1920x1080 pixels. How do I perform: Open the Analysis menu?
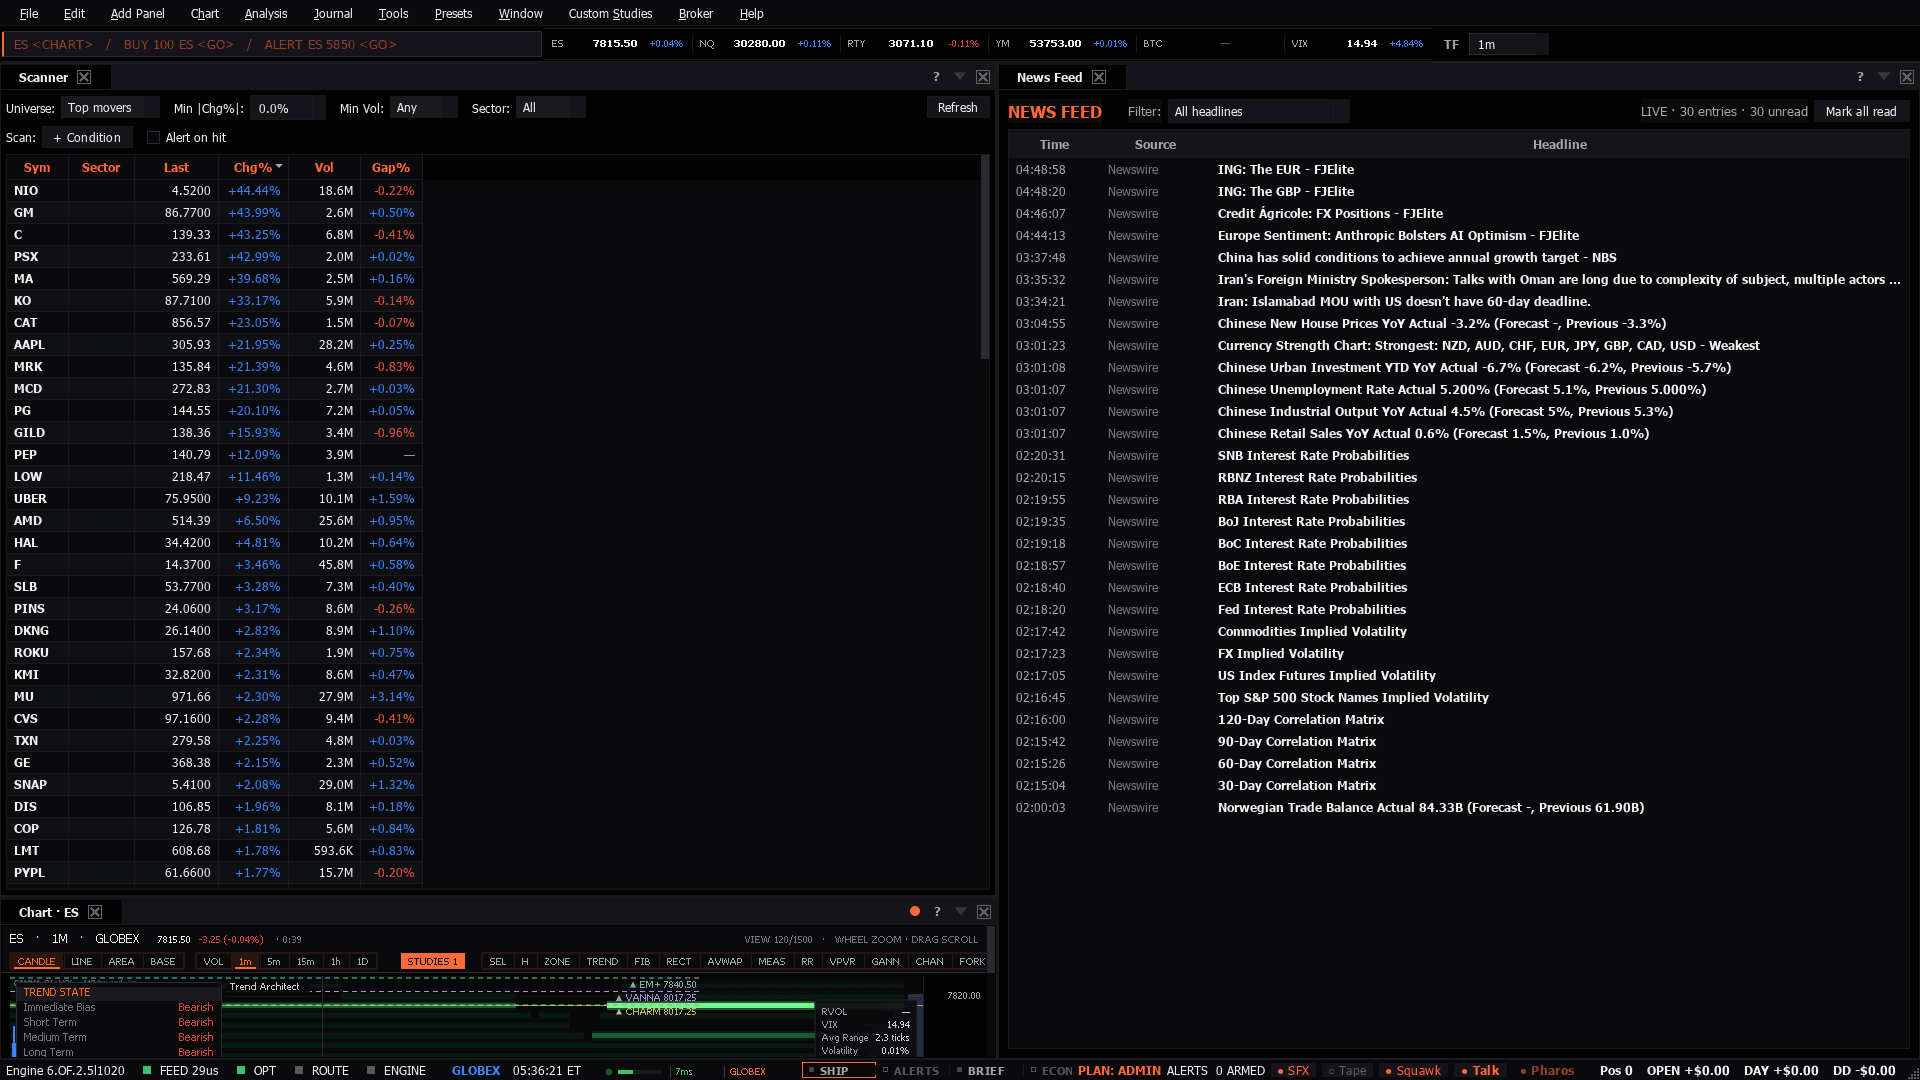(x=266, y=13)
